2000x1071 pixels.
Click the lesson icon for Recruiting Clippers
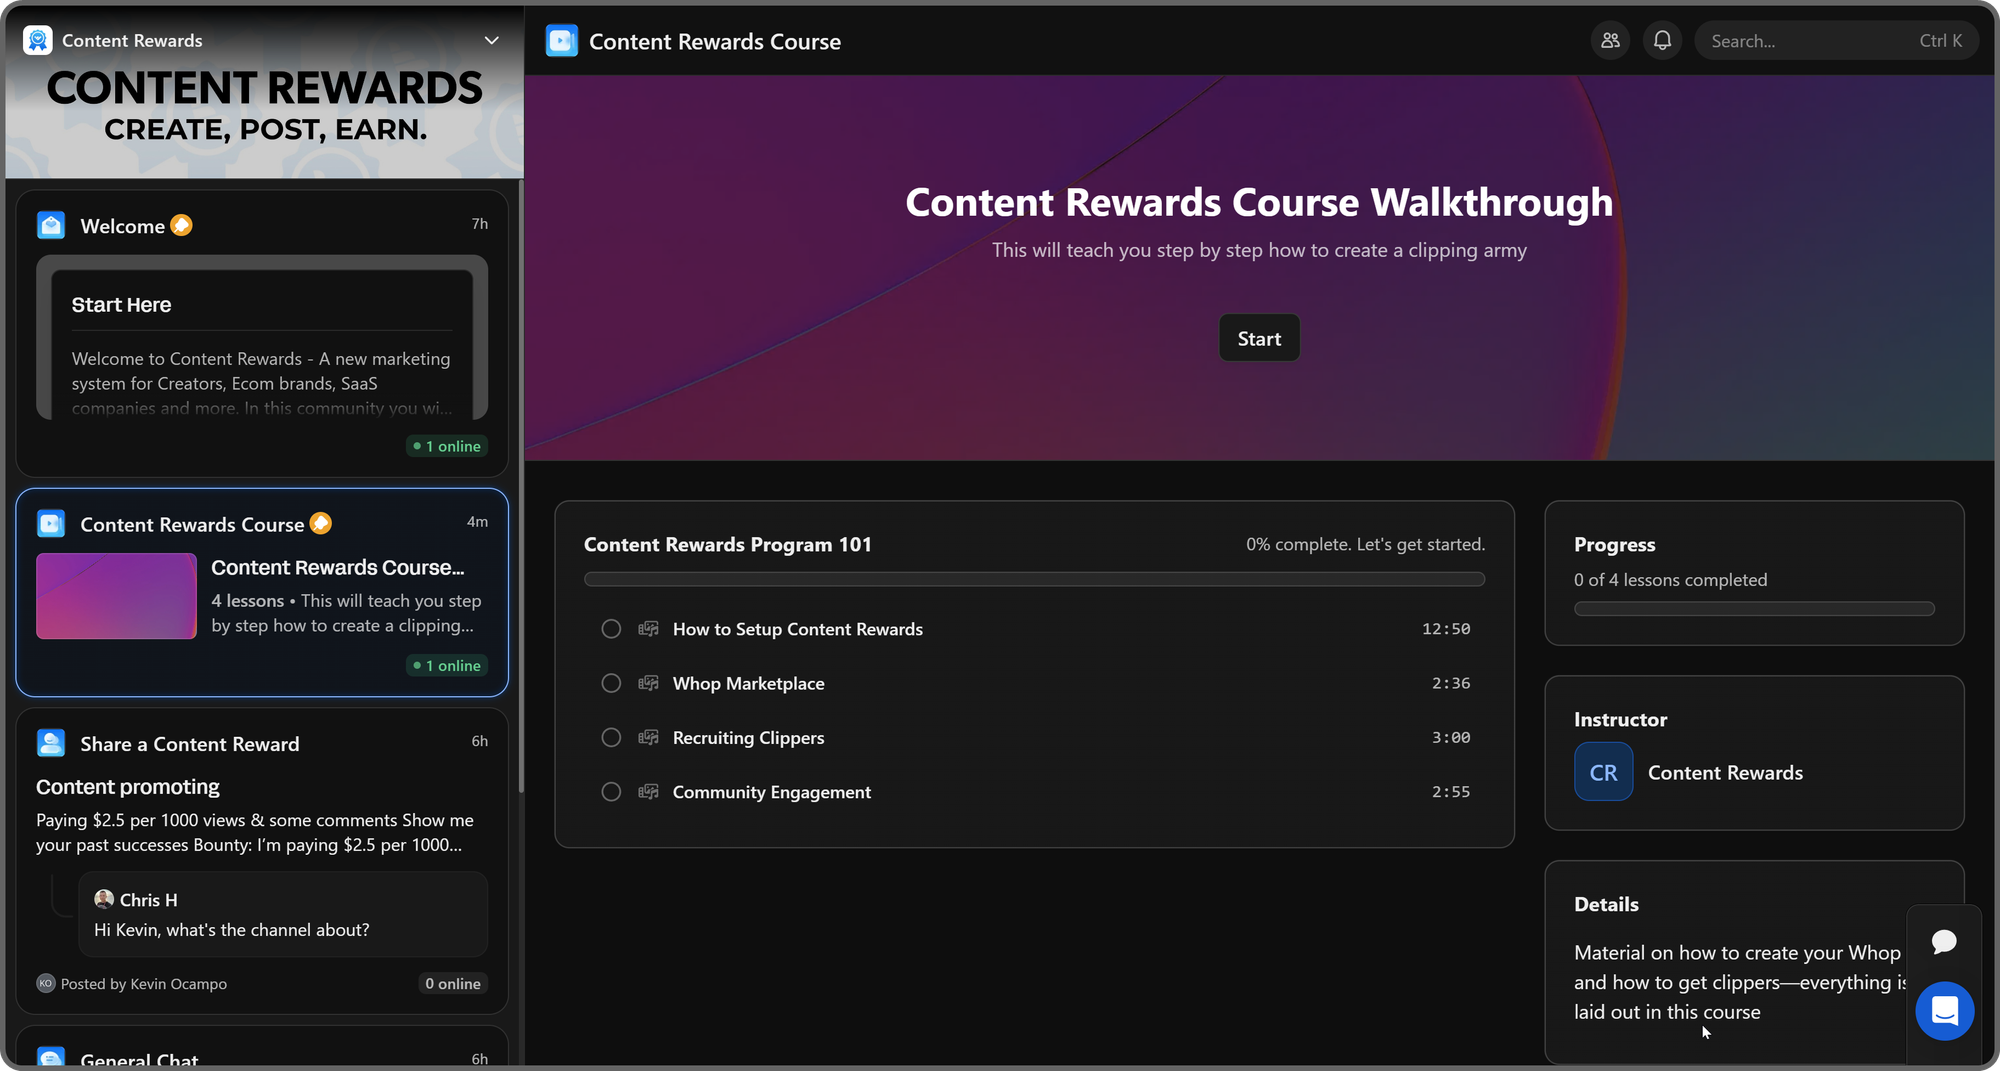[648, 737]
